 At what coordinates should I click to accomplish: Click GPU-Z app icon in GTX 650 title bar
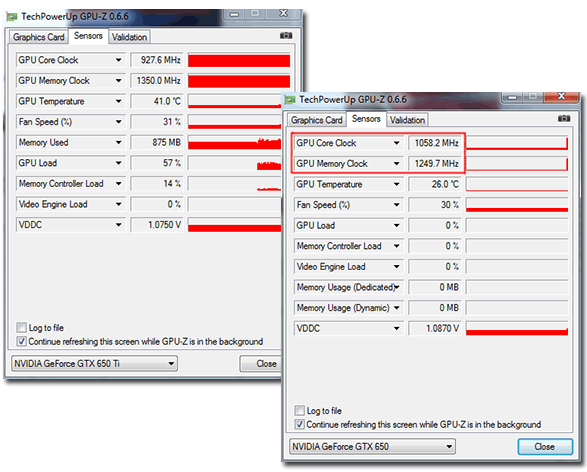coord(290,100)
